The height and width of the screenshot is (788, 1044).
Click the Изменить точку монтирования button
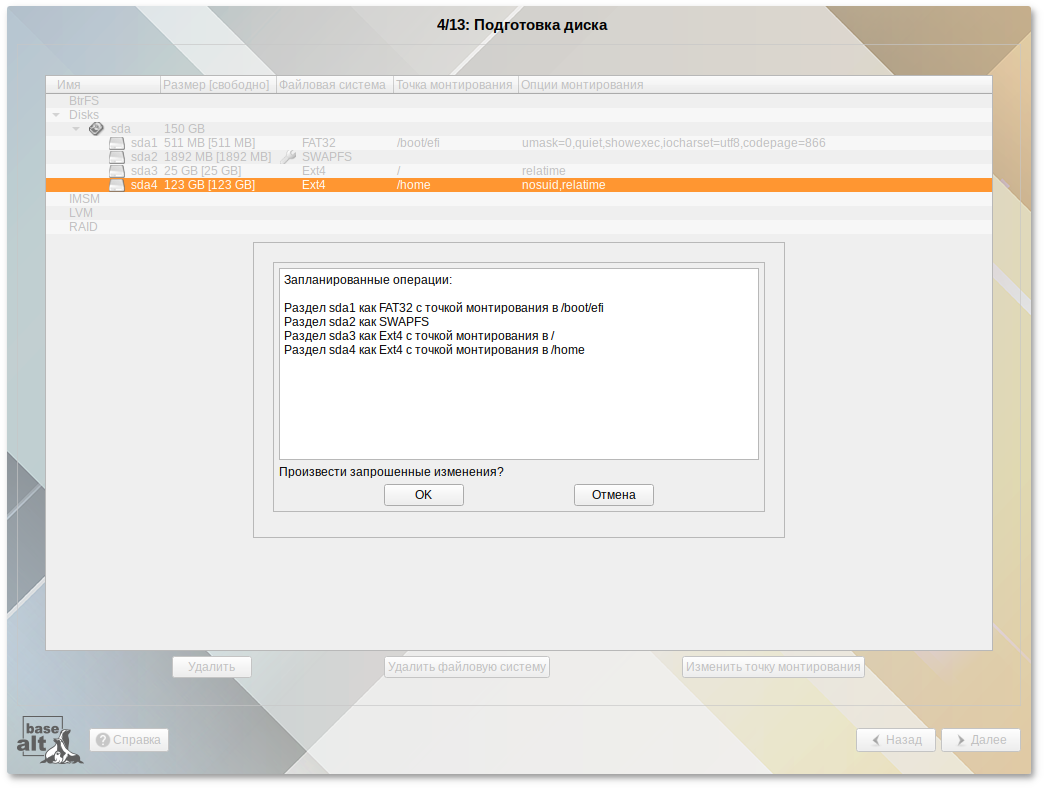pyautogui.click(x=773, y=667)
